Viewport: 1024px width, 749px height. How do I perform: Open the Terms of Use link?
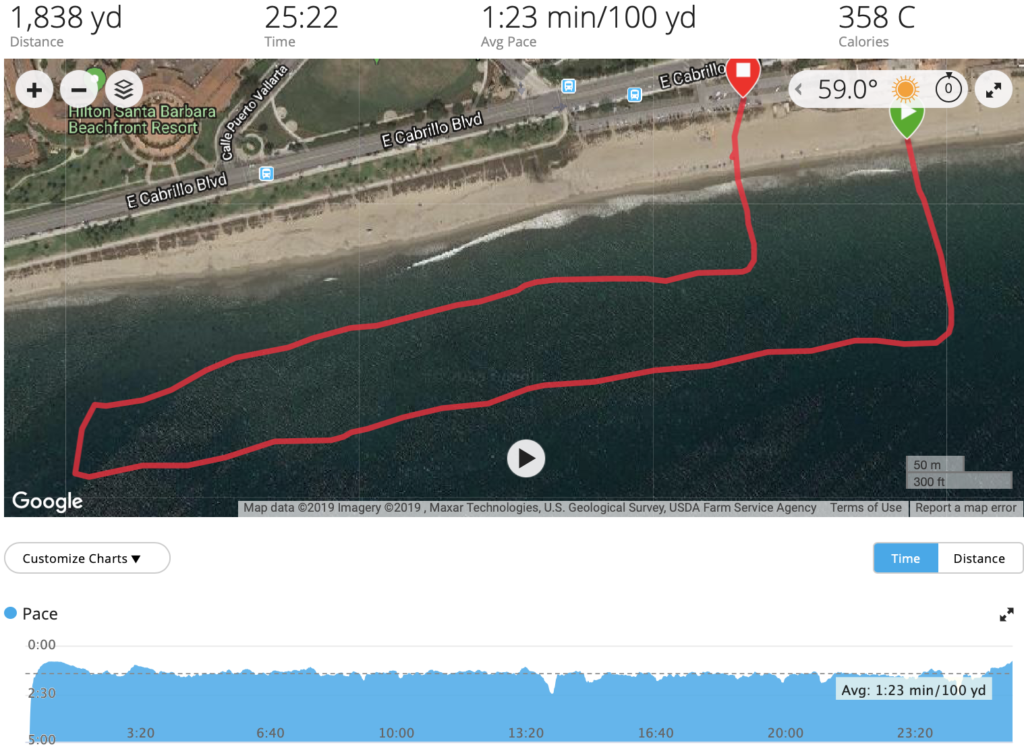(x=865, y=507)
